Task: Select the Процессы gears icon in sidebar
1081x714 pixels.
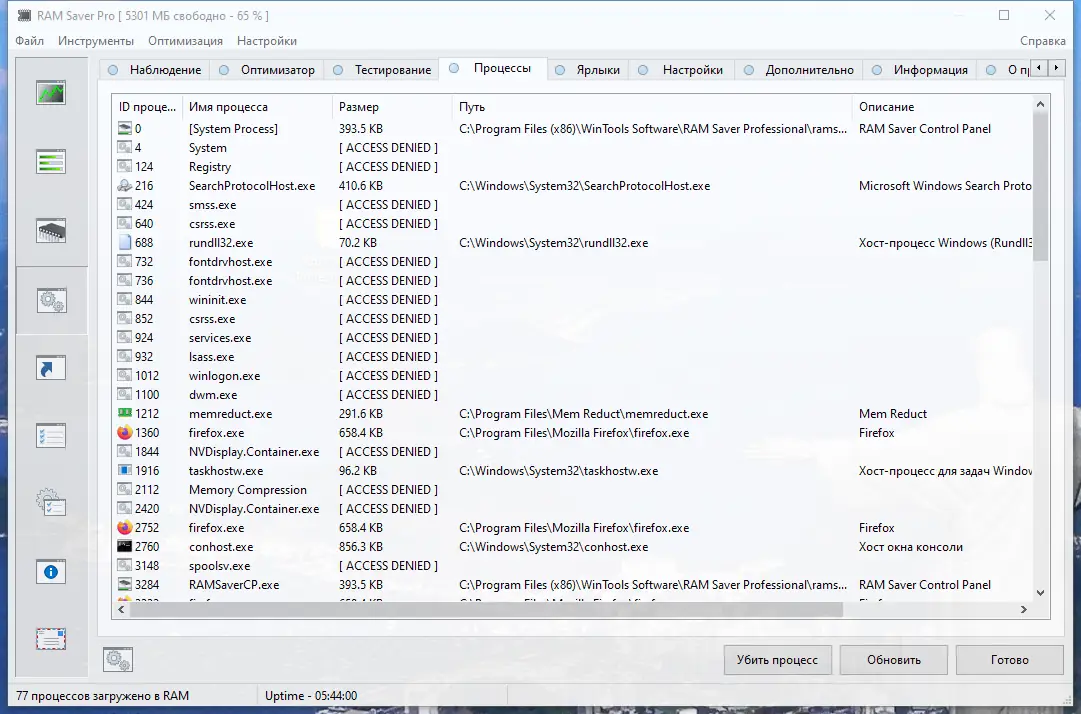Action: (51, 299)
